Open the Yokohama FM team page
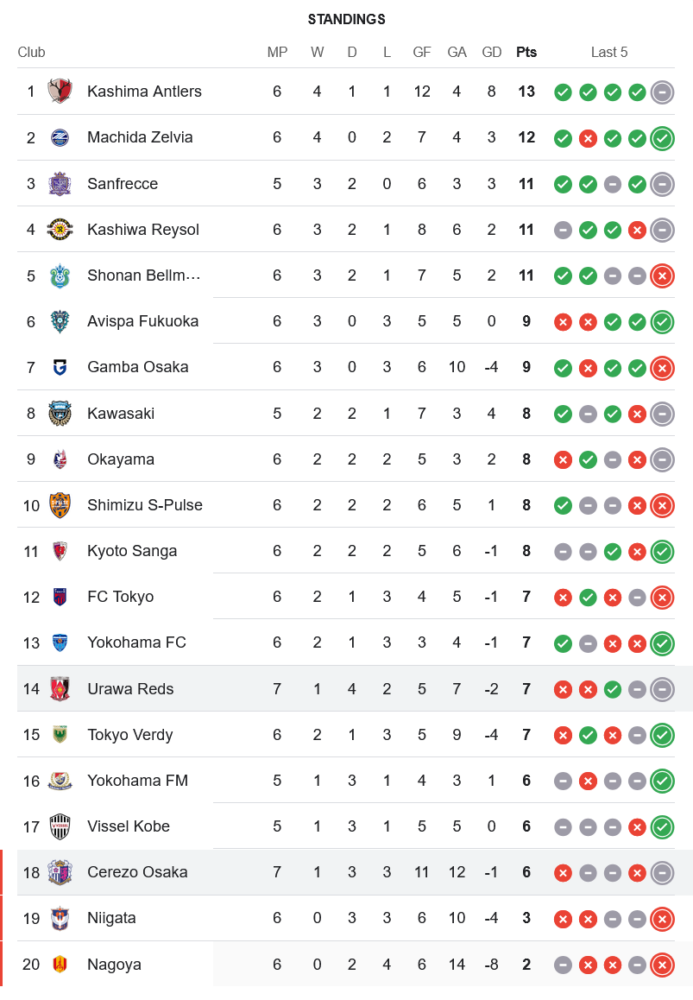 (137, 780)
